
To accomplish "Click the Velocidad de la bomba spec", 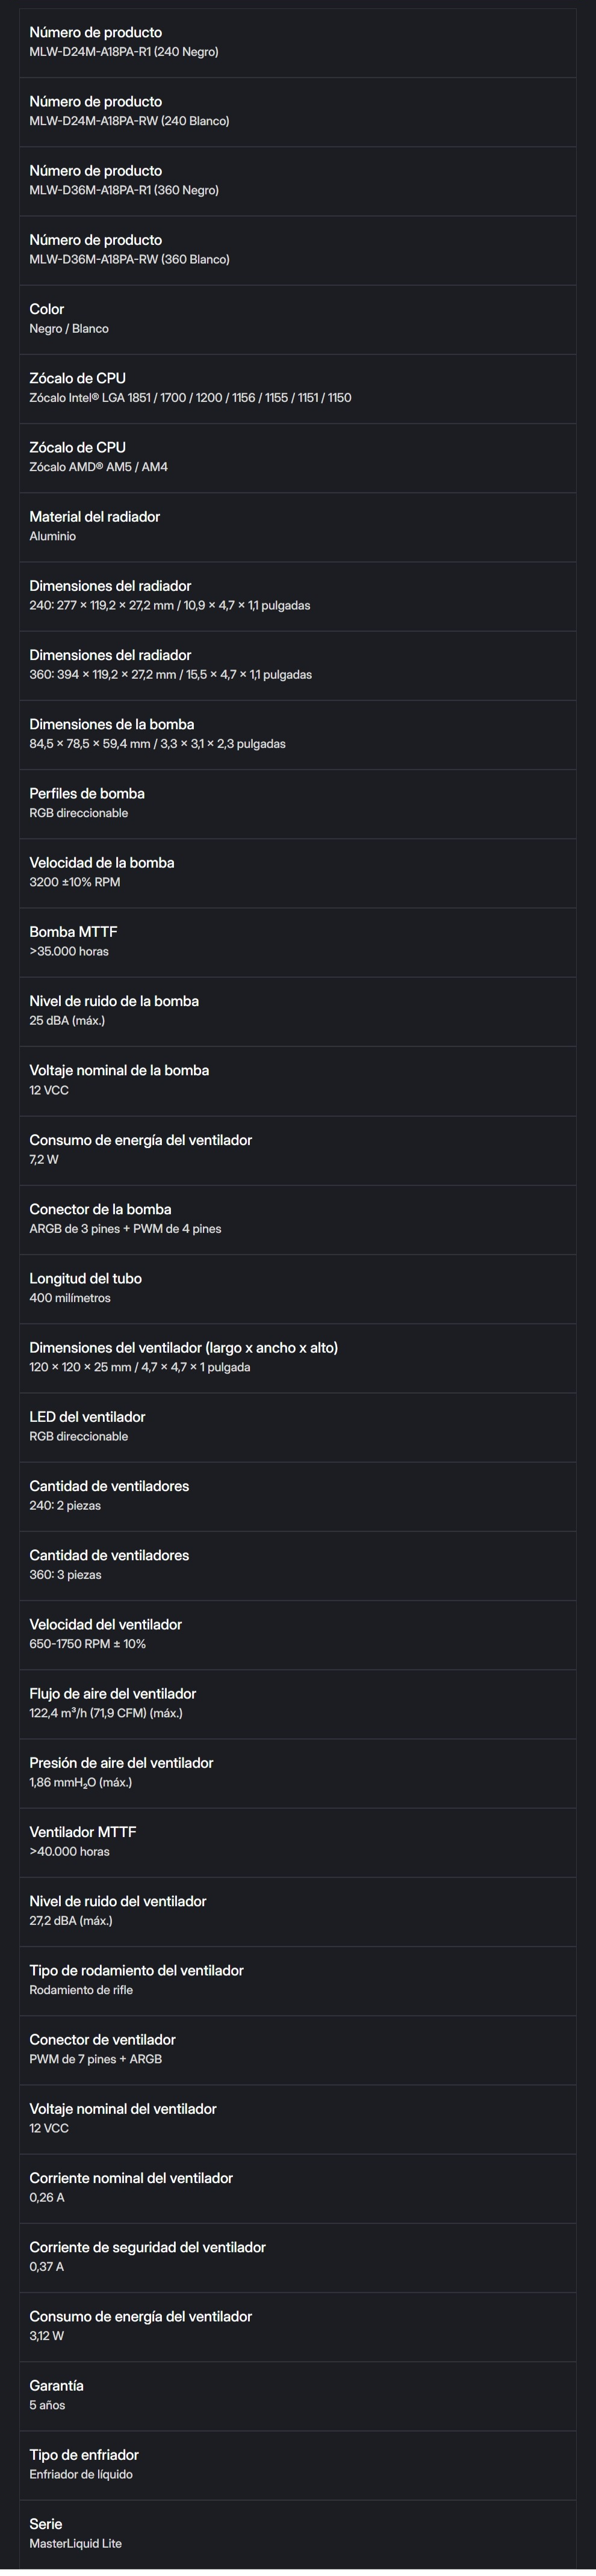I will click(101, 872).
